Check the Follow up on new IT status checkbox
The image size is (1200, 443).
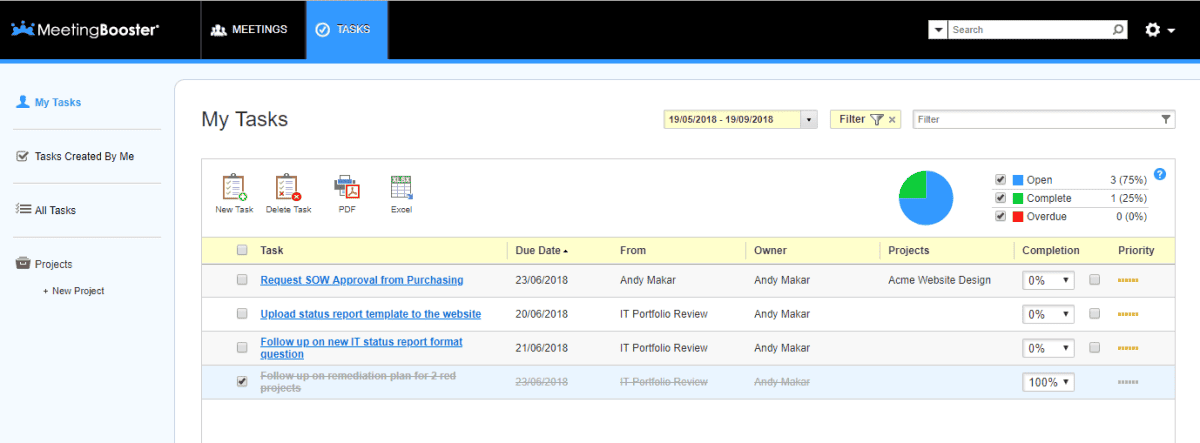point(242,348)
